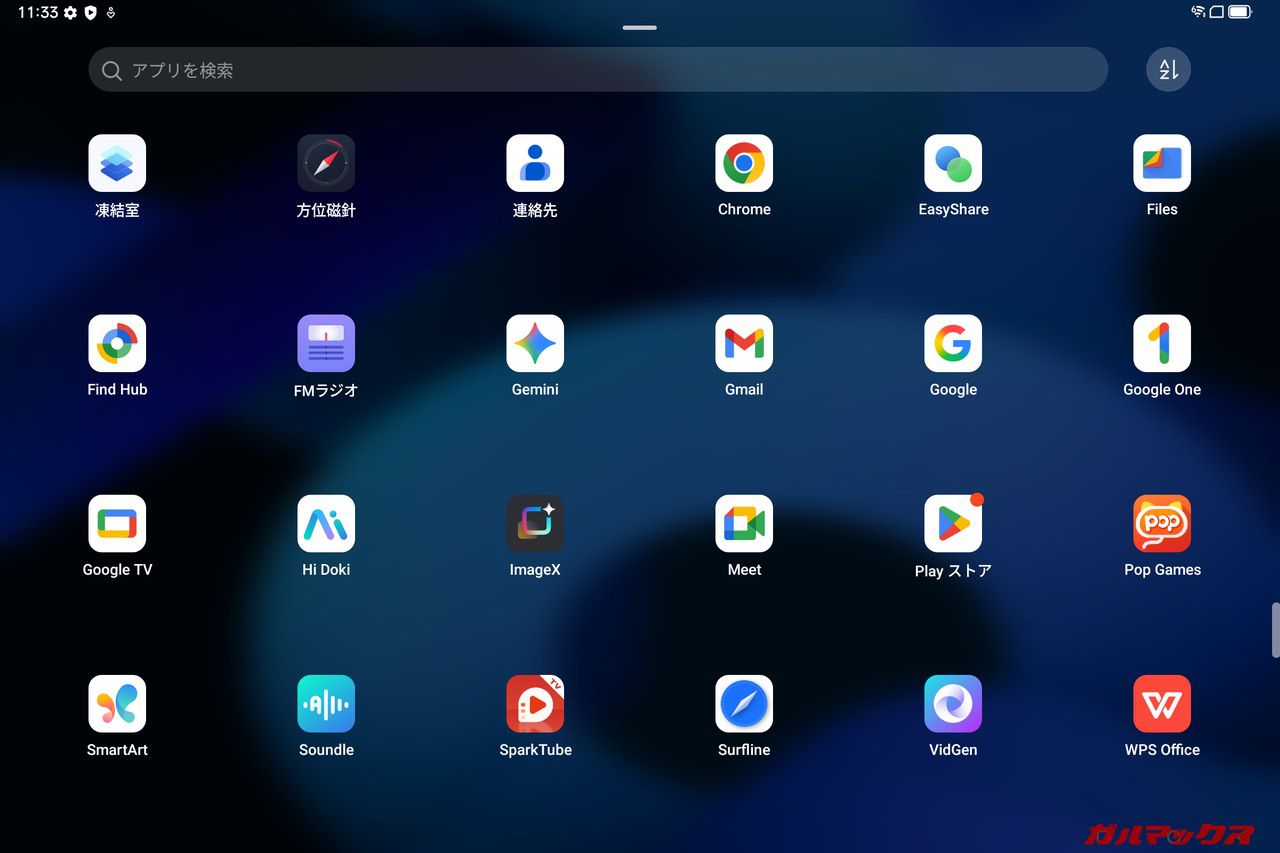Screen dimensions: 1280x853
Task: Launch the Hi Doki app
Action: click(x=326, y=524)
